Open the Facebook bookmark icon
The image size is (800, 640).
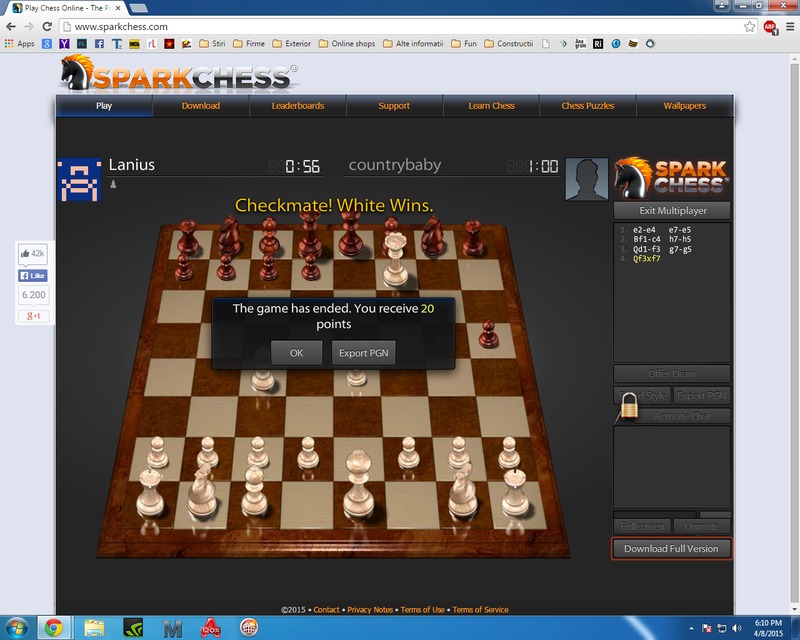tap(99, 44)
